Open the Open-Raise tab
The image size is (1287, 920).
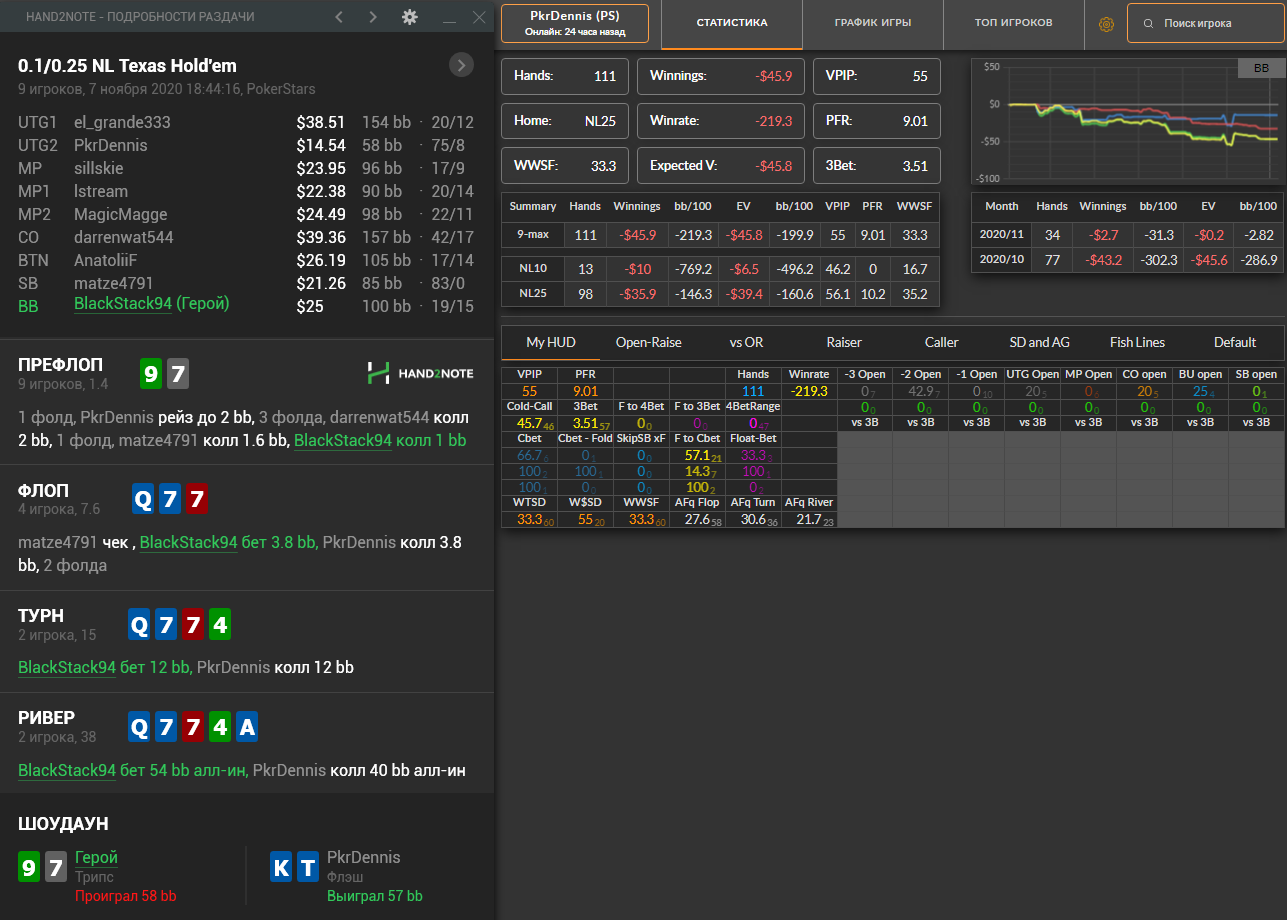pos(649,342)
